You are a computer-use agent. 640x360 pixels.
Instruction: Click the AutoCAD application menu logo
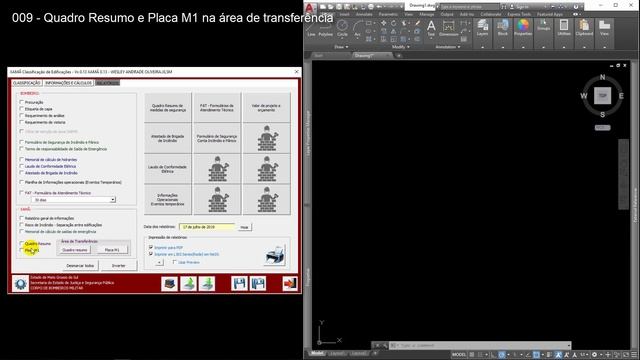point(310,8)
